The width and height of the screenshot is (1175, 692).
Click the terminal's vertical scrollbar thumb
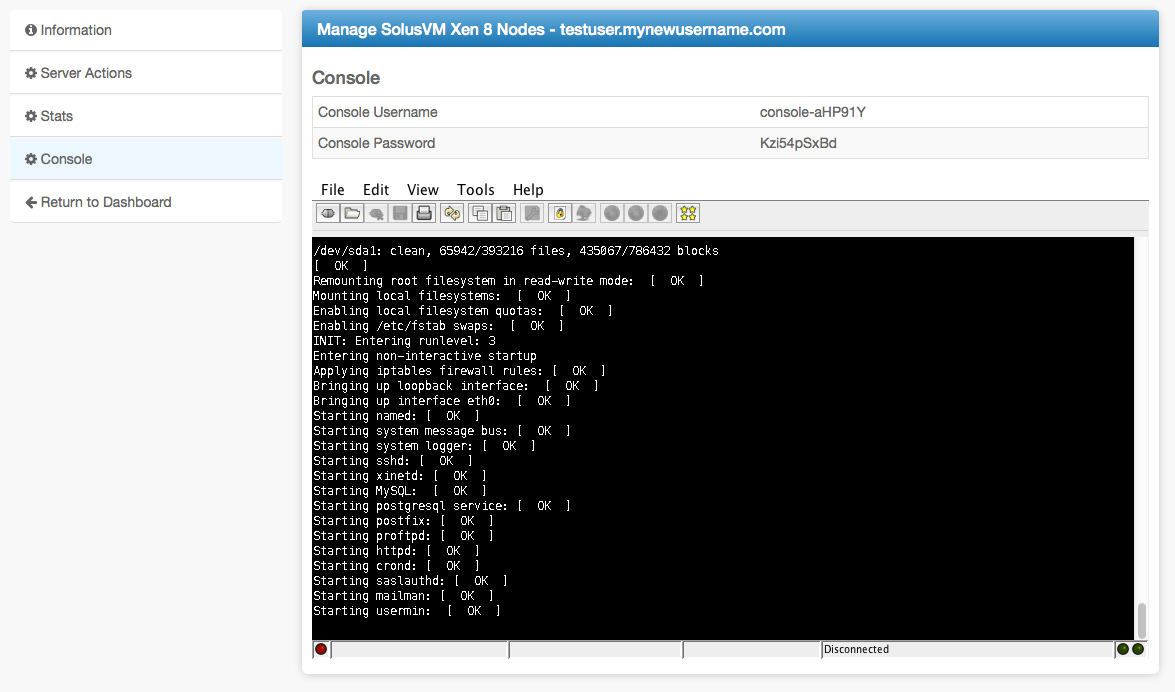[1141, 619]
